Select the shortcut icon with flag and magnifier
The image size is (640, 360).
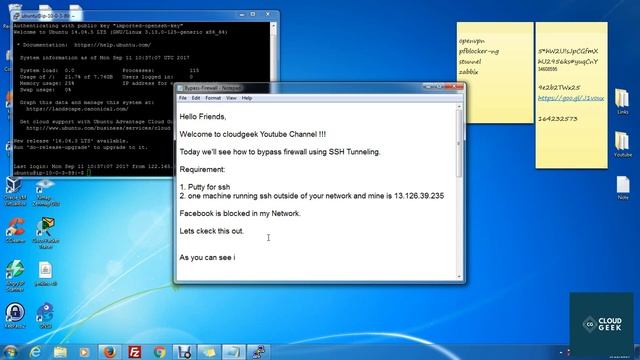tap(45, 233)
